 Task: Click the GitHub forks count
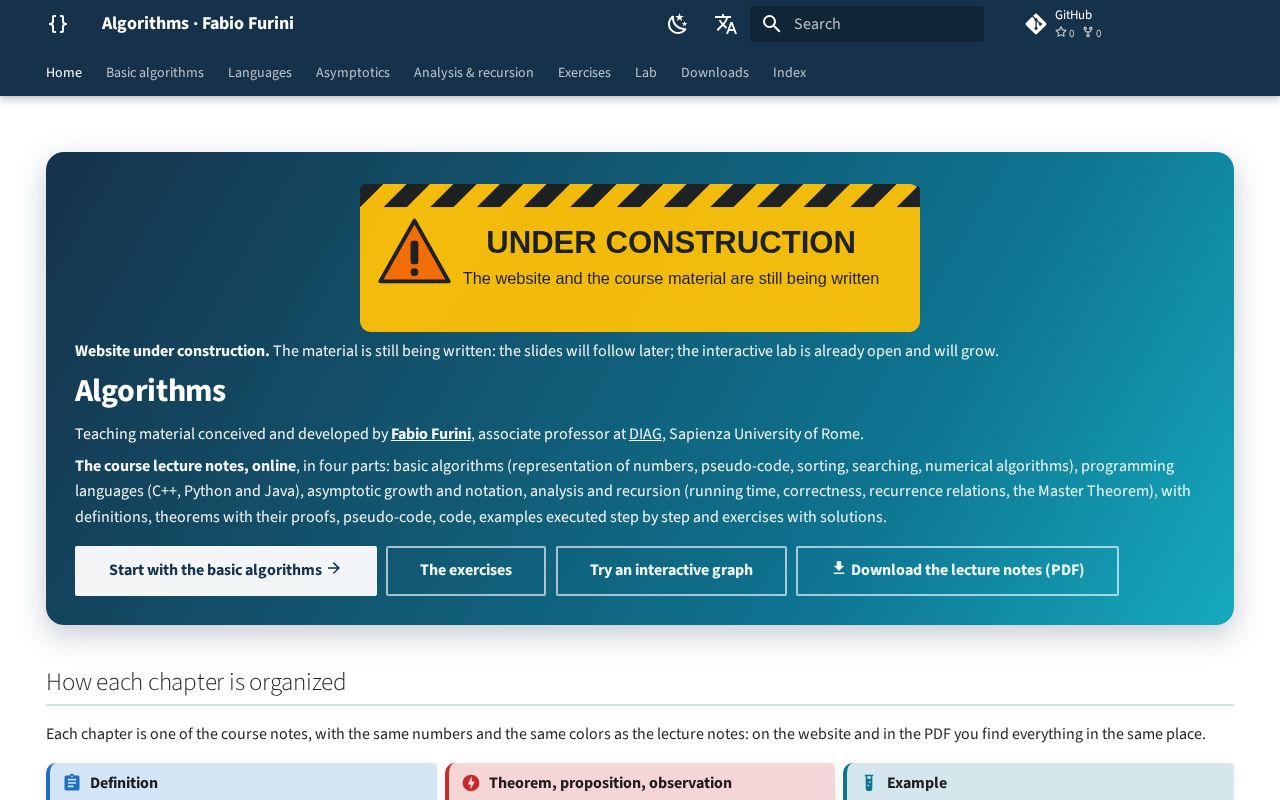1092,33
